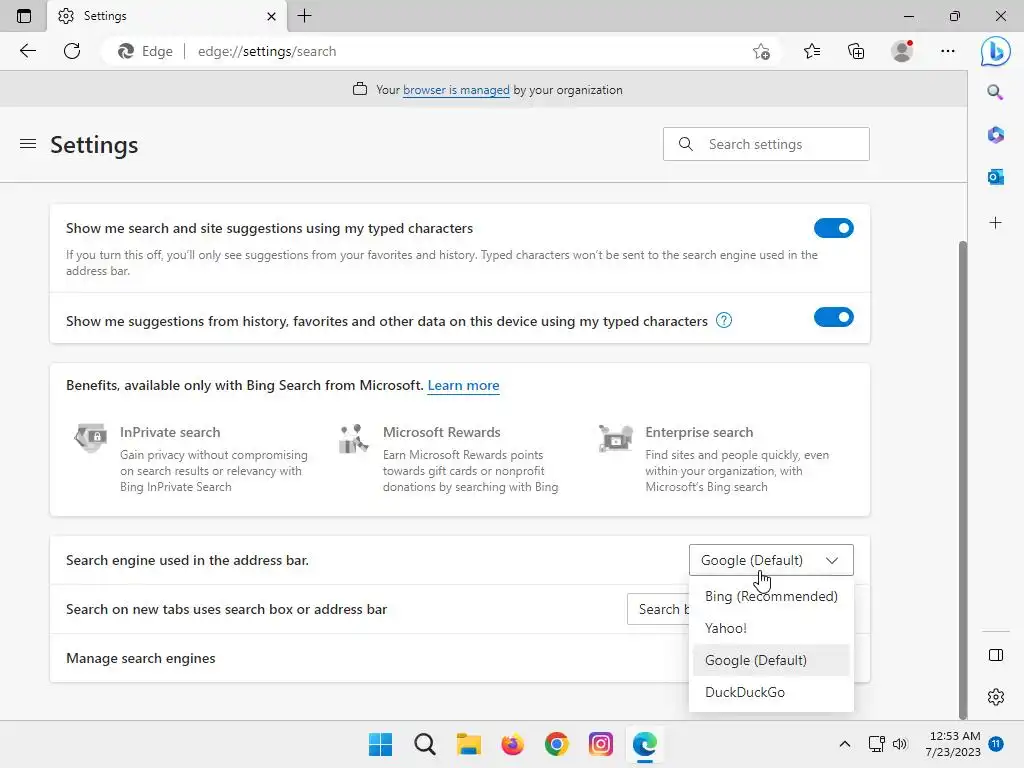Select Bing (Recommended) option
This screenshot has width=1024, height=768.
(771, 596)
